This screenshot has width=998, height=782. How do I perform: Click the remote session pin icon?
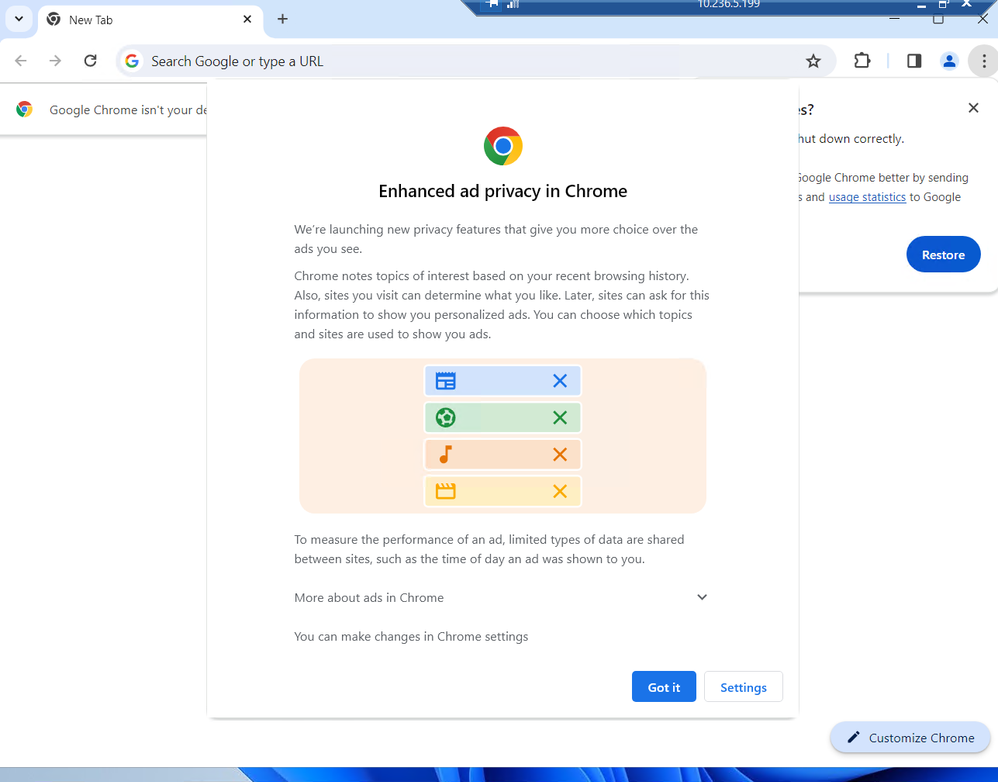491,4
